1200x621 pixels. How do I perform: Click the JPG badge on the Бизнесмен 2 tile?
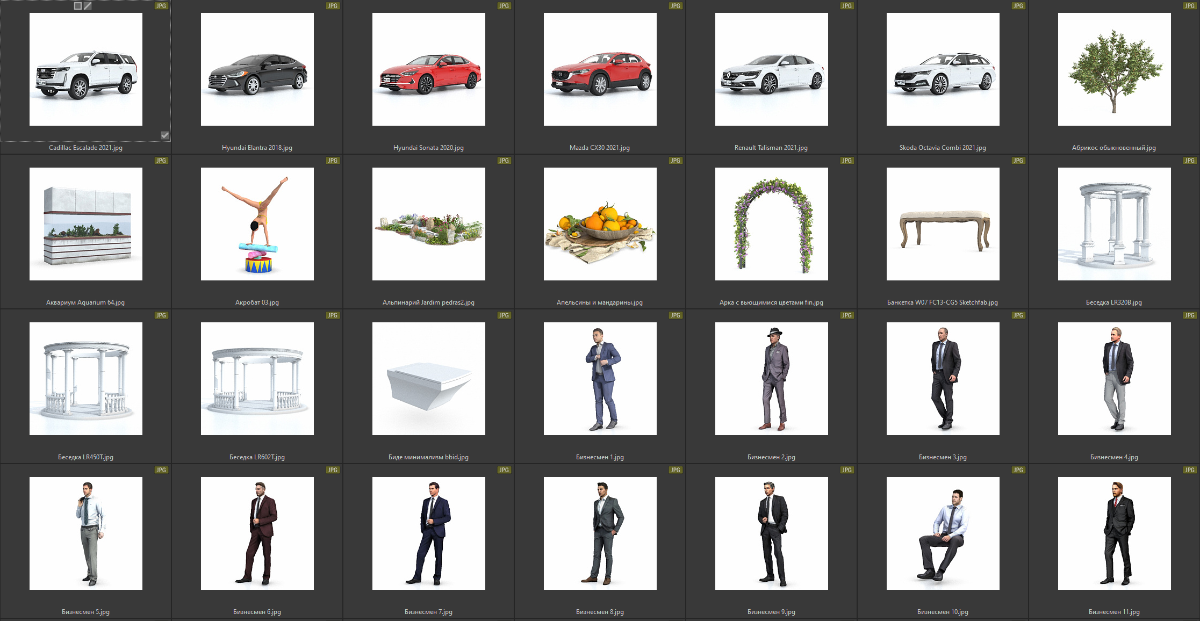[x=847, y=315]
